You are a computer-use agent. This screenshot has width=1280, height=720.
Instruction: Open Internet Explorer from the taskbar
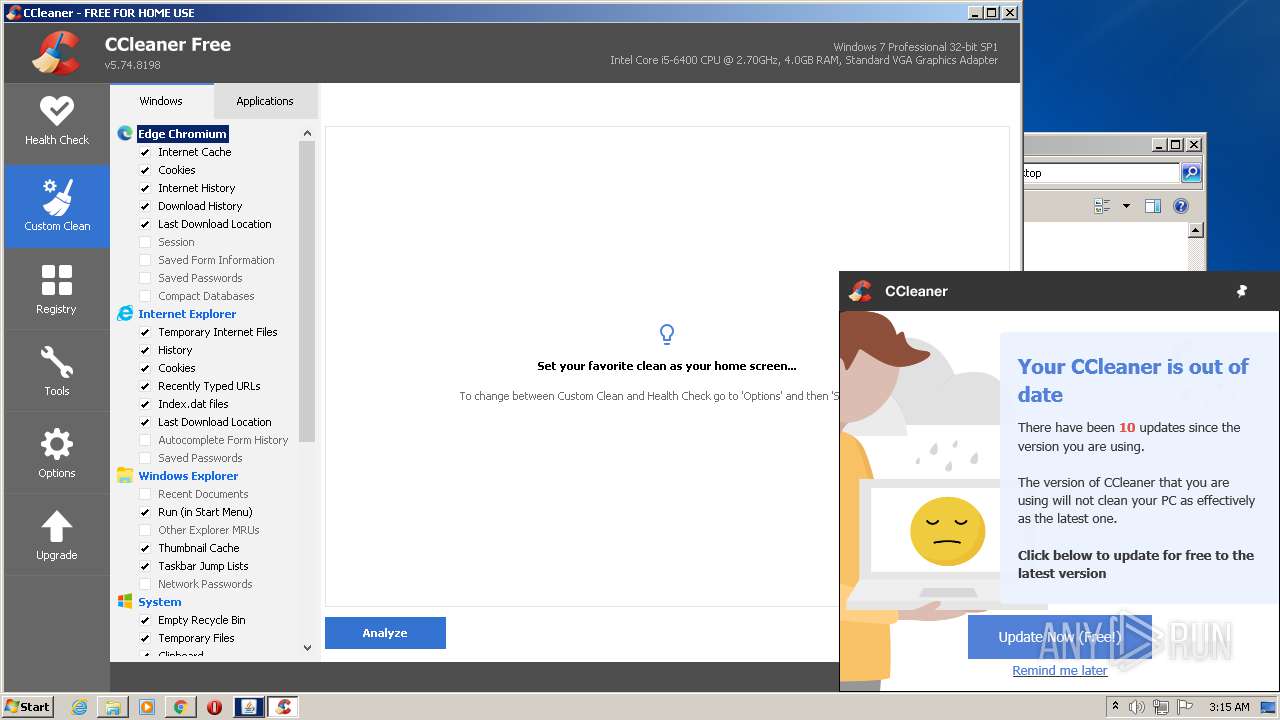pyautogui.click(x=80, y=707)
